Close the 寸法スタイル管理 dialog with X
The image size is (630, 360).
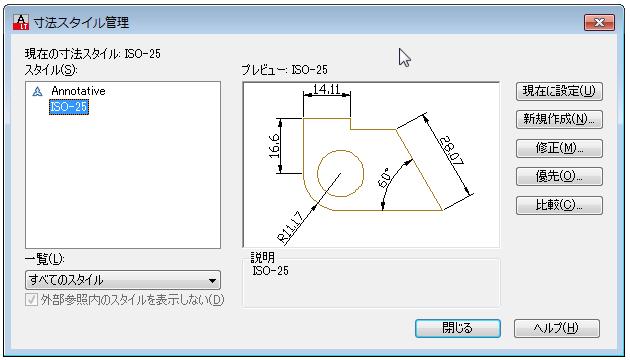(599, 22)
